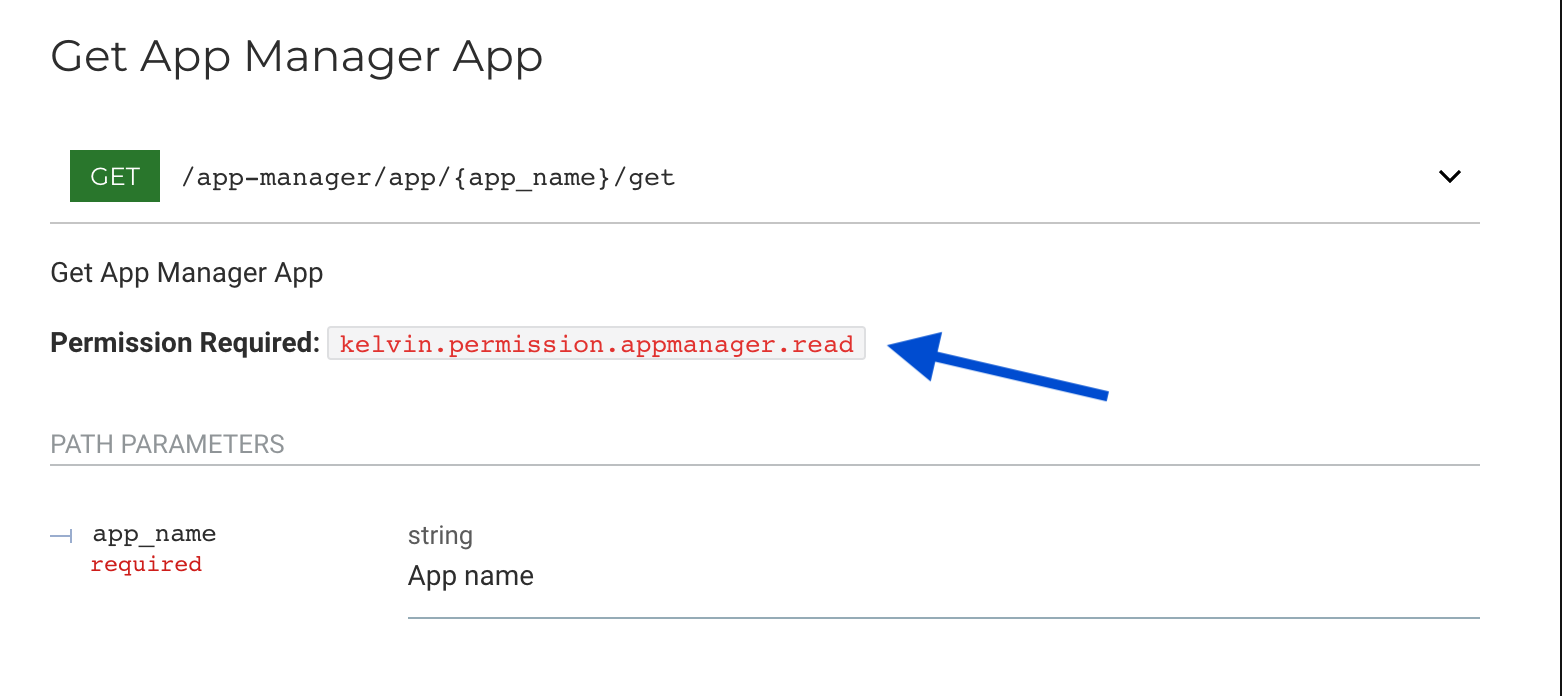Click the chevron at the right of endpoint bar
1562x696 pixels.
[1449, 176]
